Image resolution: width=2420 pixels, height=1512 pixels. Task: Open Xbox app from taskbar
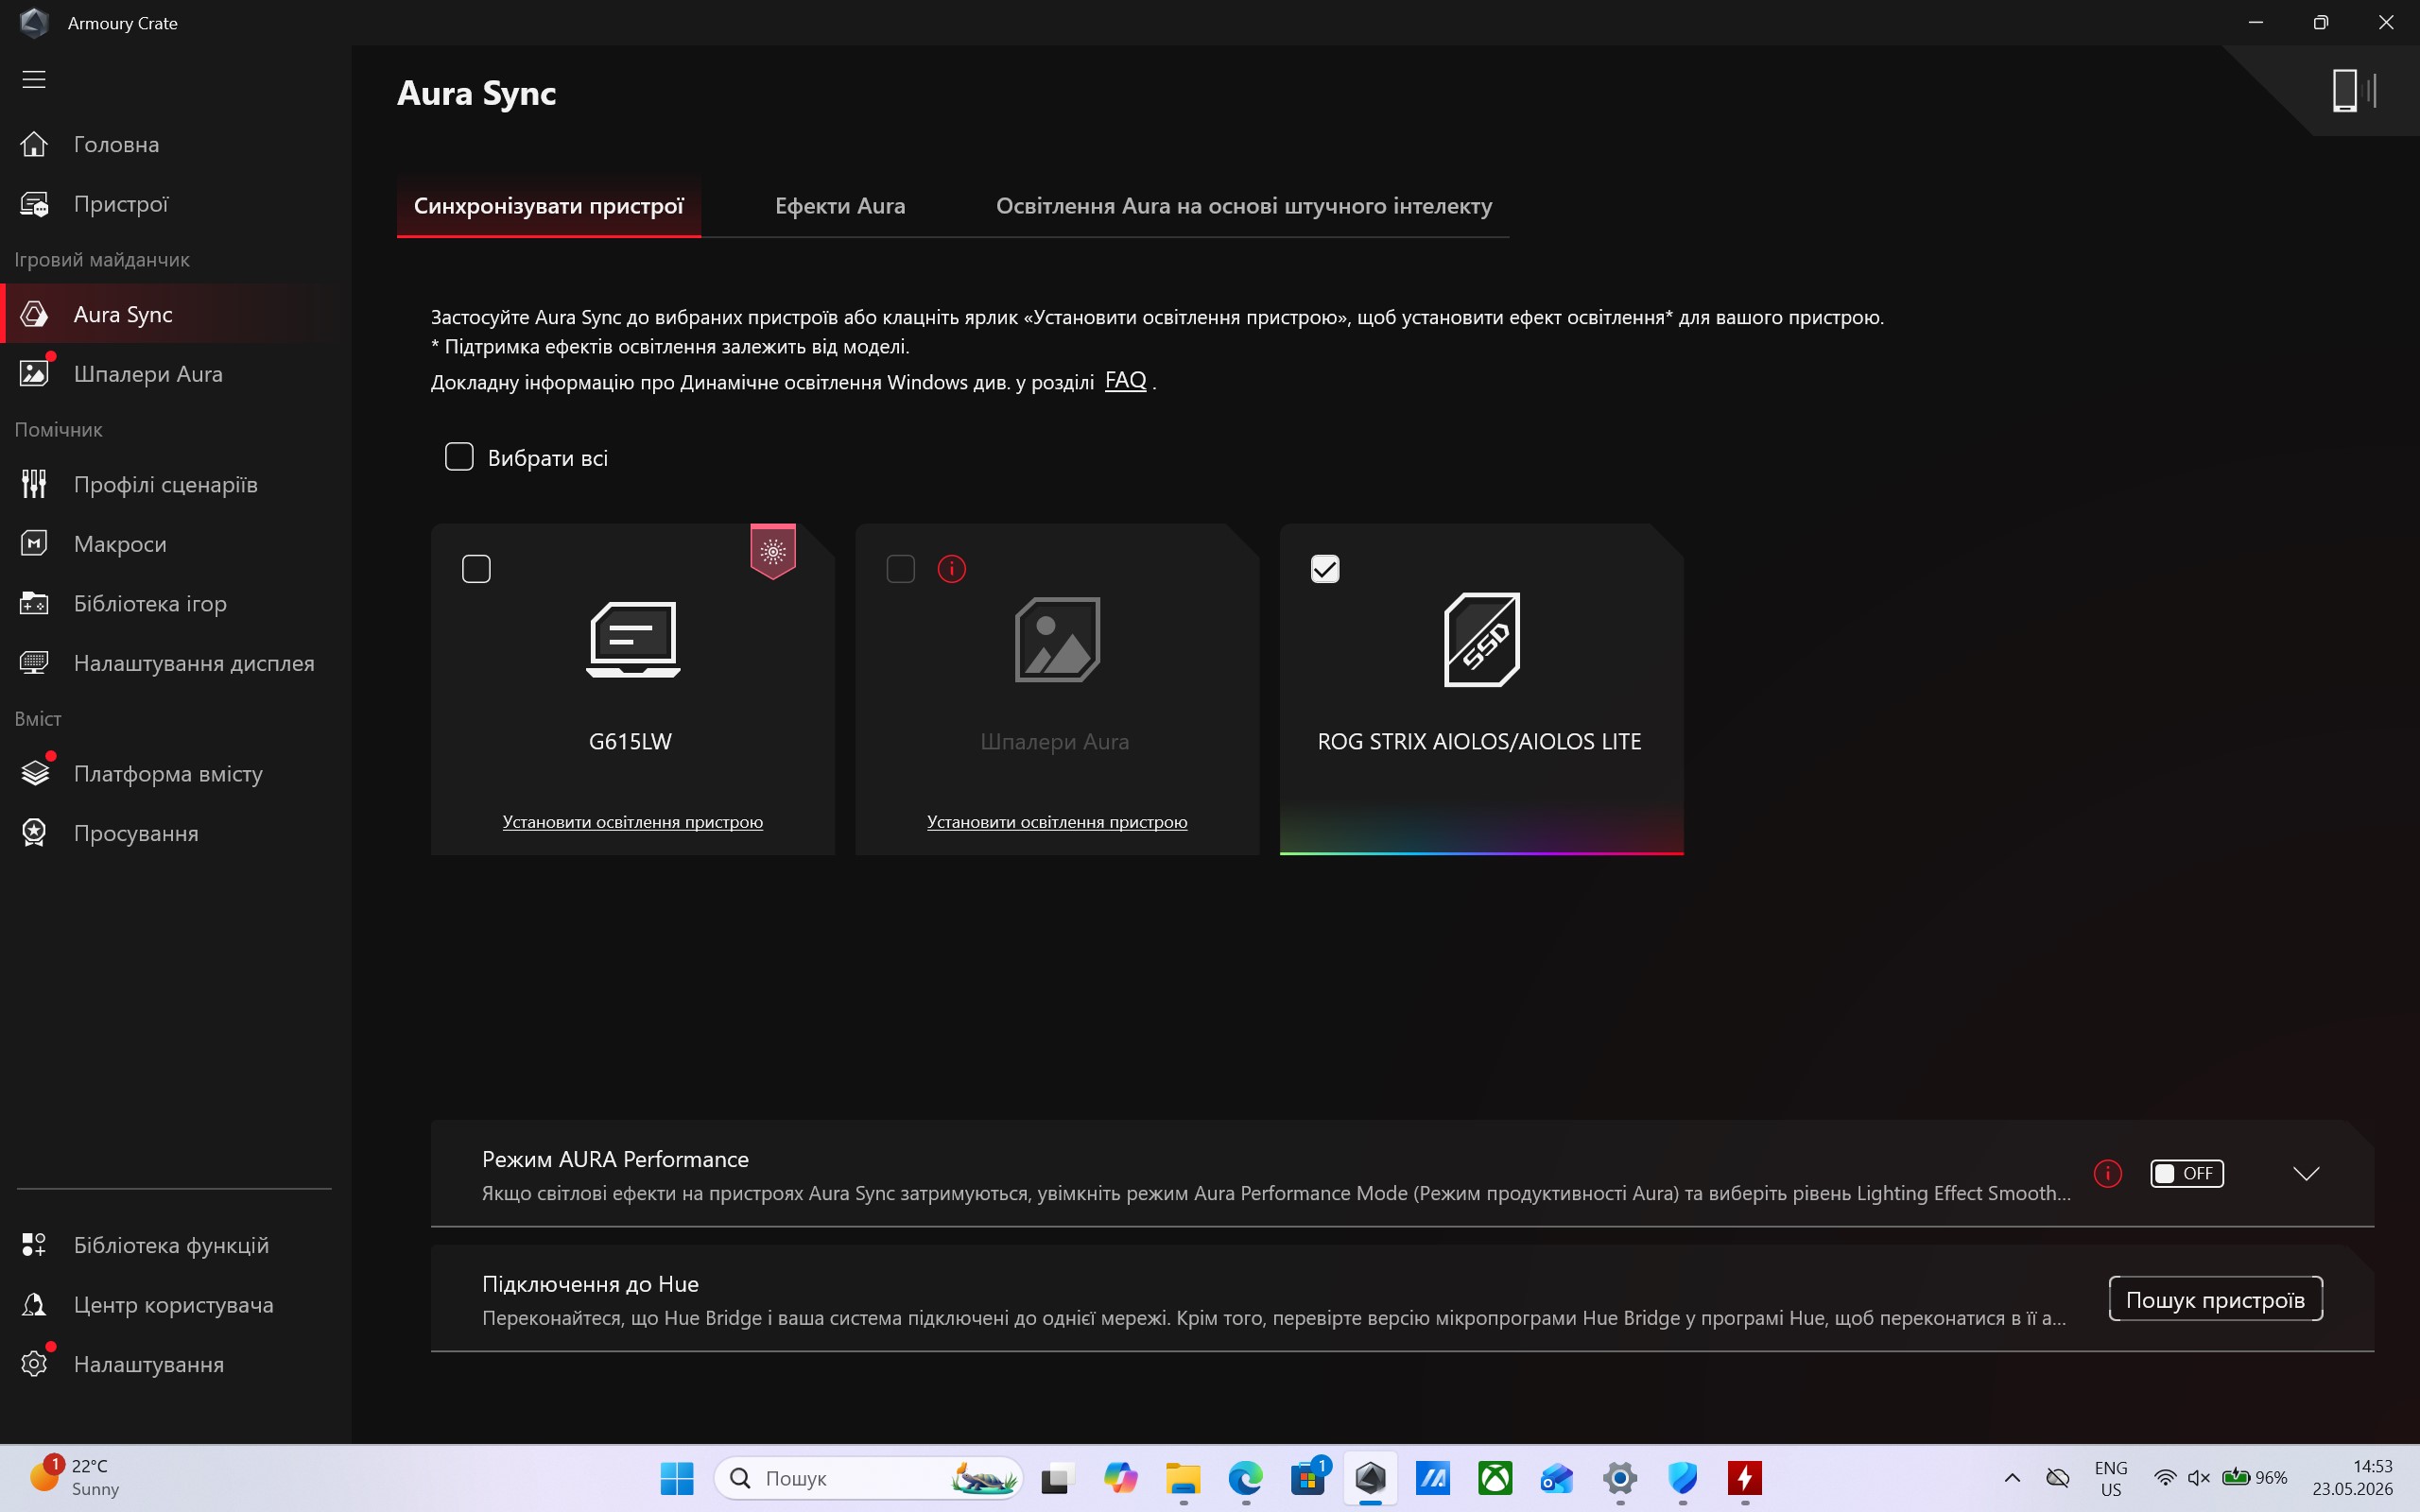pyautogui.click(x=1495, y=1478)
